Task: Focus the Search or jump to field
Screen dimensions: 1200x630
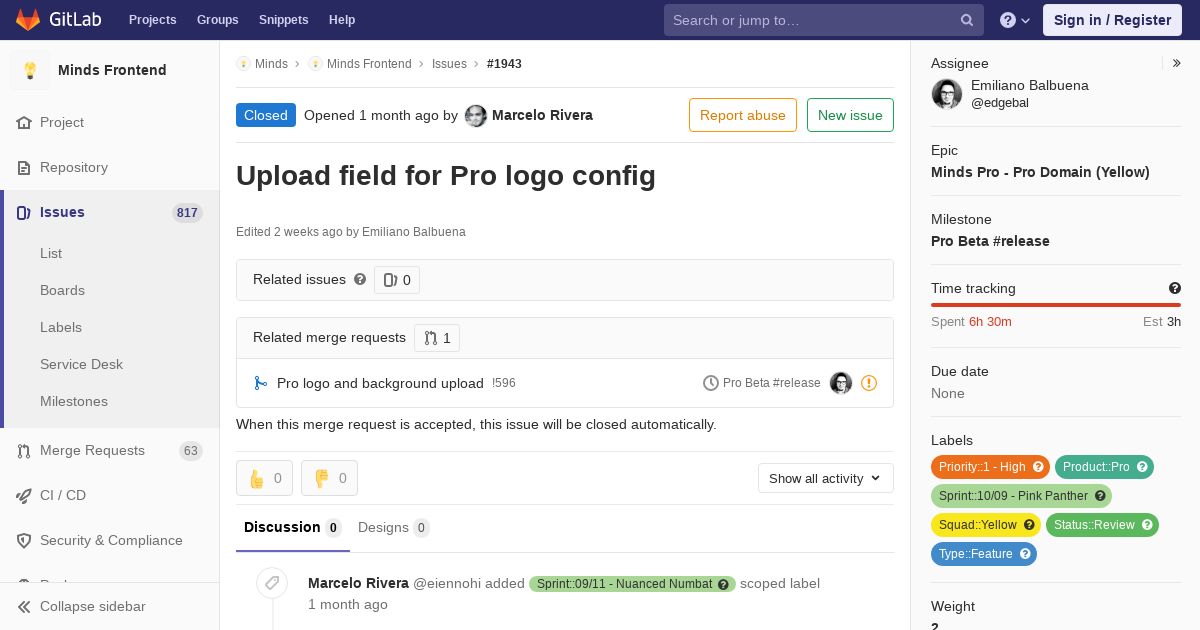Action: (824, 20)
